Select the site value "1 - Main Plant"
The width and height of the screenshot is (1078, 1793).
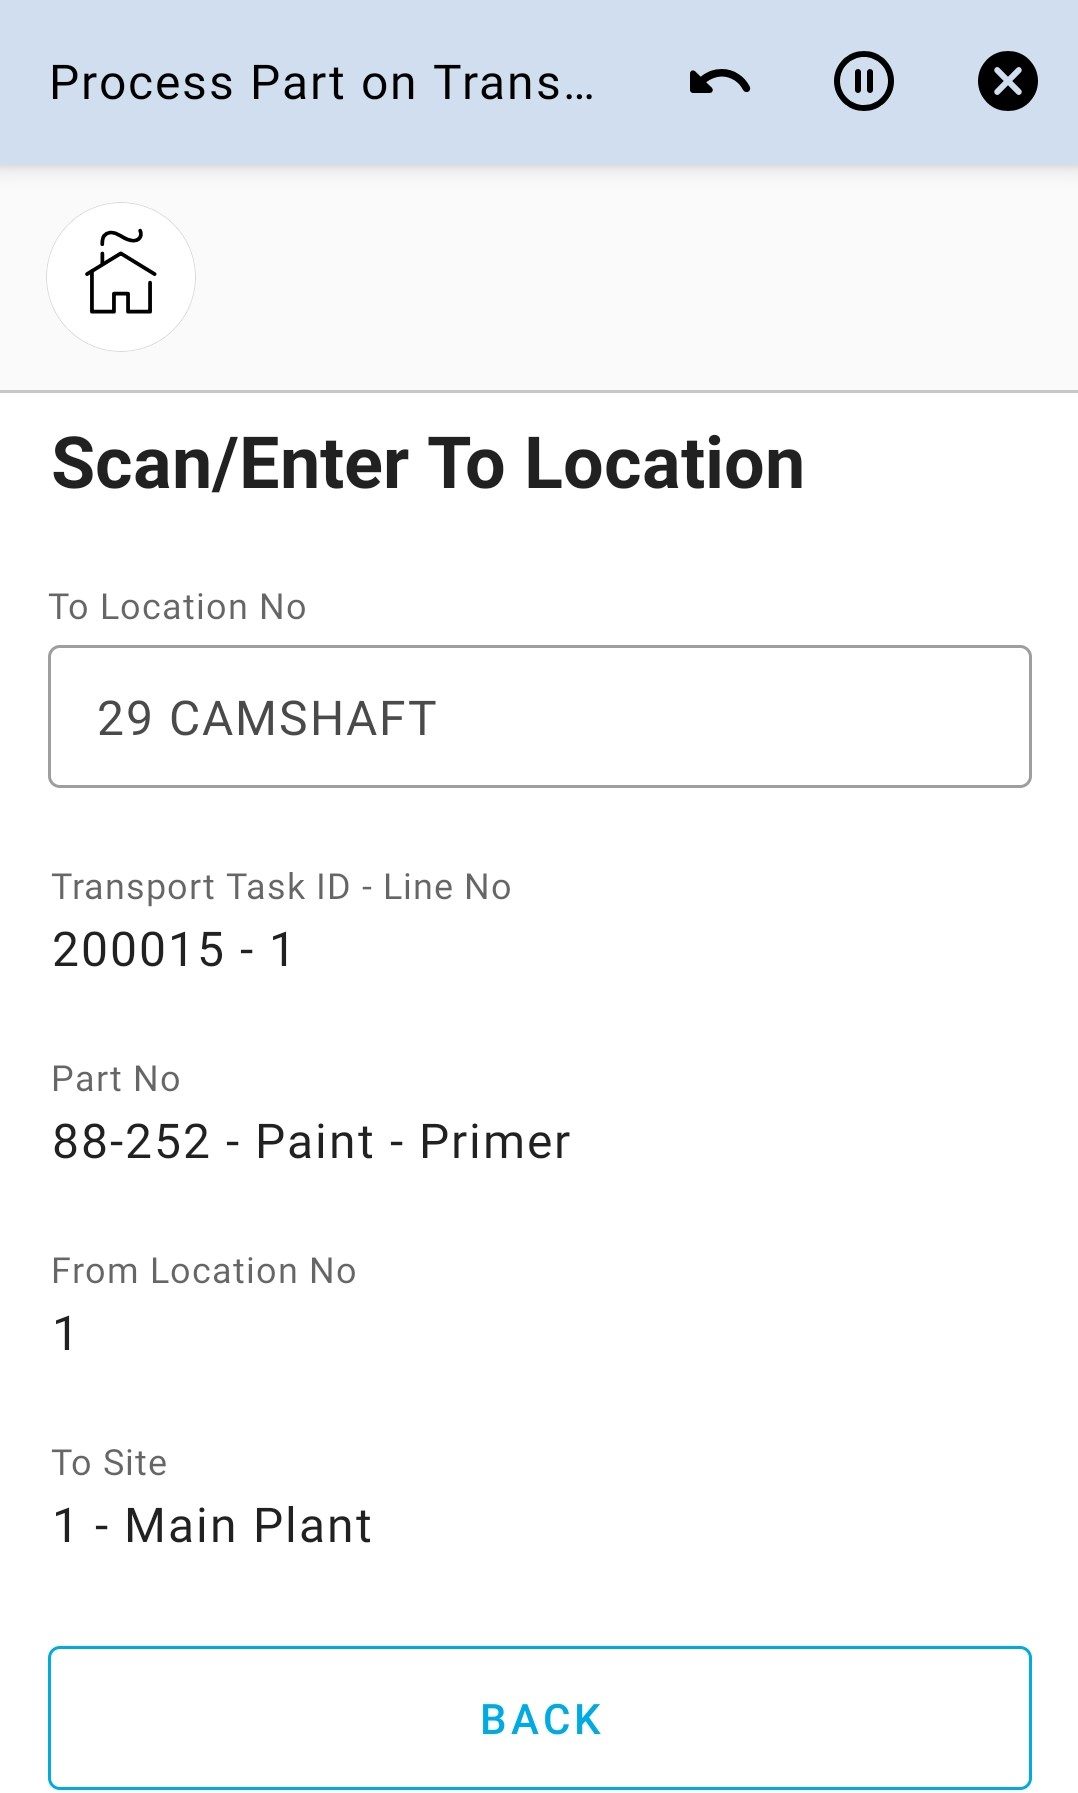click(212, 1525)
